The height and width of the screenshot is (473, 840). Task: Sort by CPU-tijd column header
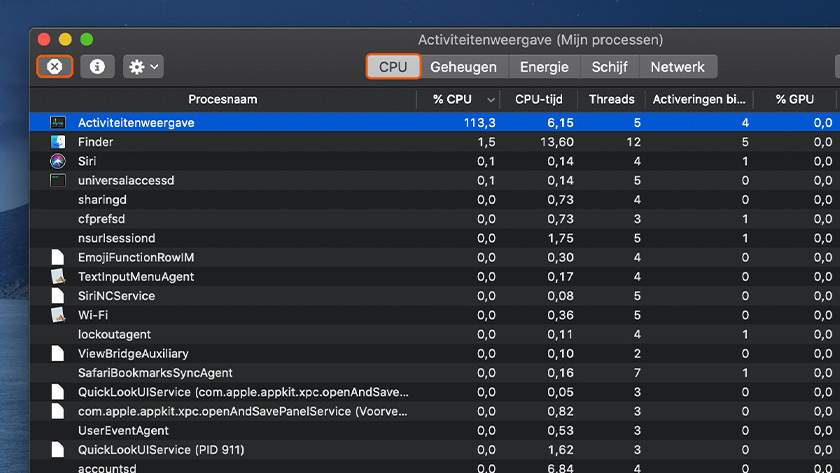pos(539,99)
